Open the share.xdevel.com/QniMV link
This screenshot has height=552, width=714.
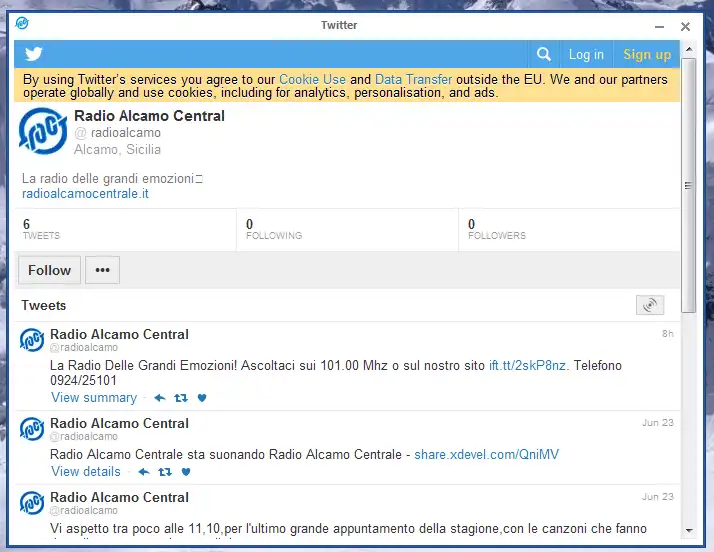coord(486,455)
